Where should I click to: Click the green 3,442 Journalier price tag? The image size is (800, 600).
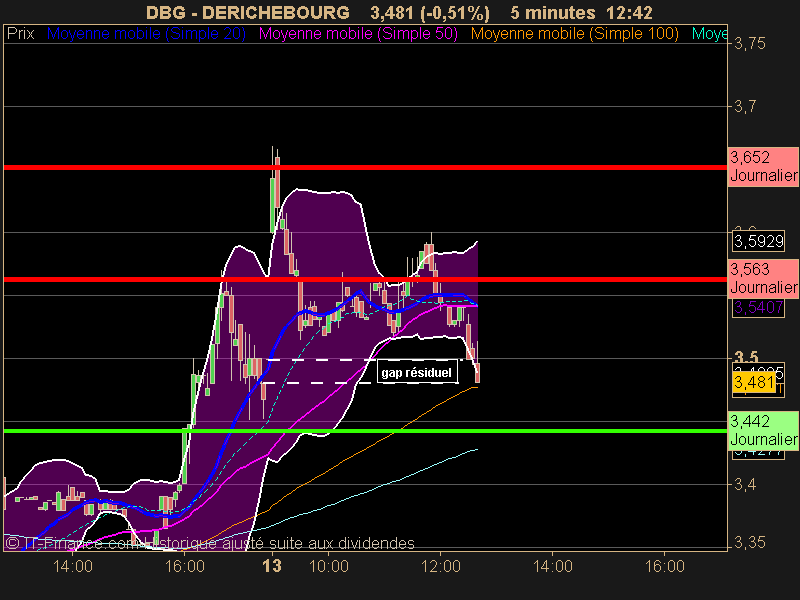tap(763, 430)
